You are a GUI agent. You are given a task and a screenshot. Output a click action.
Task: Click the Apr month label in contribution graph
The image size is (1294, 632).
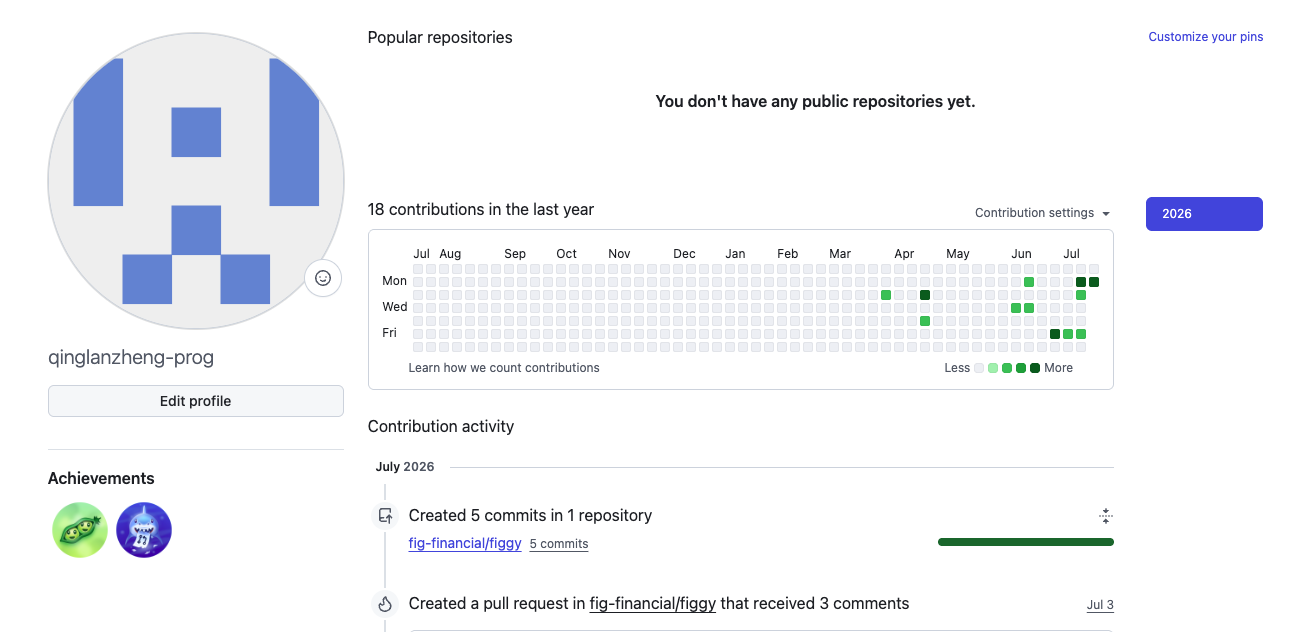[904, 254]
